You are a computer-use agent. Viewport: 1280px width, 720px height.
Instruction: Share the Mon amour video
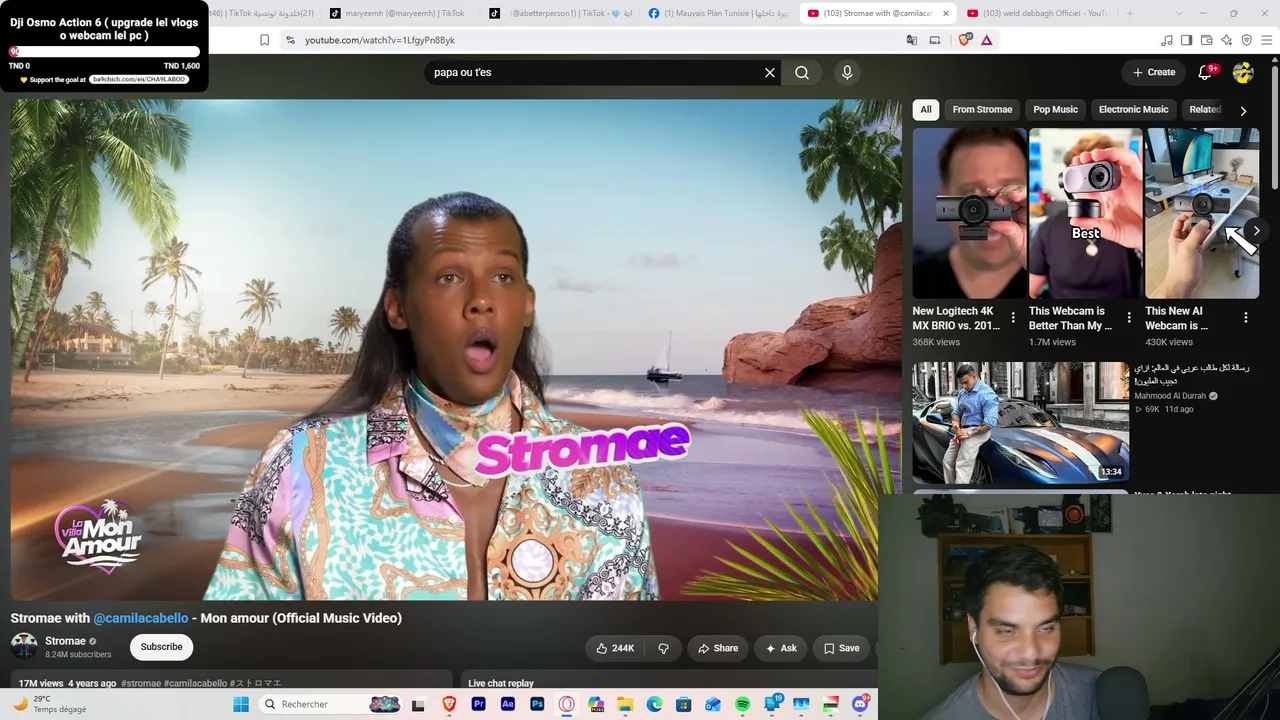(x=718, y=648)
